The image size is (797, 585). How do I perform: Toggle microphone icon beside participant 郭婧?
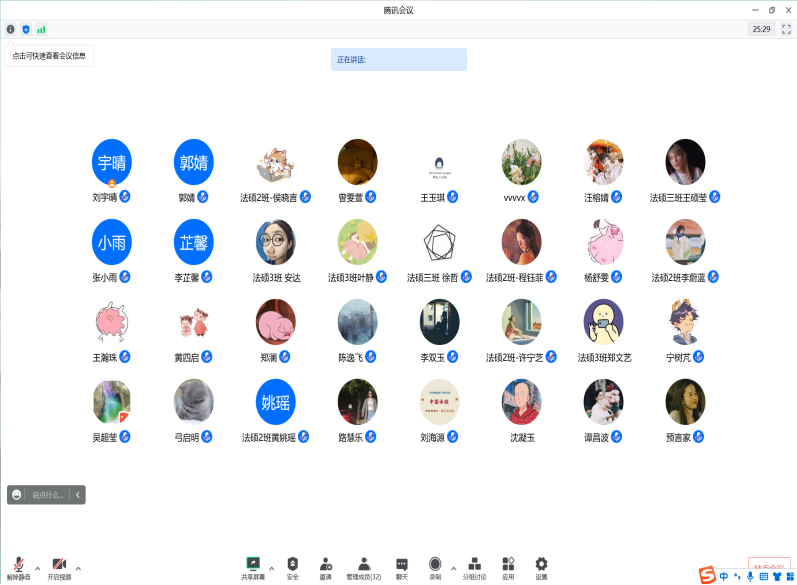click(203, 197)
